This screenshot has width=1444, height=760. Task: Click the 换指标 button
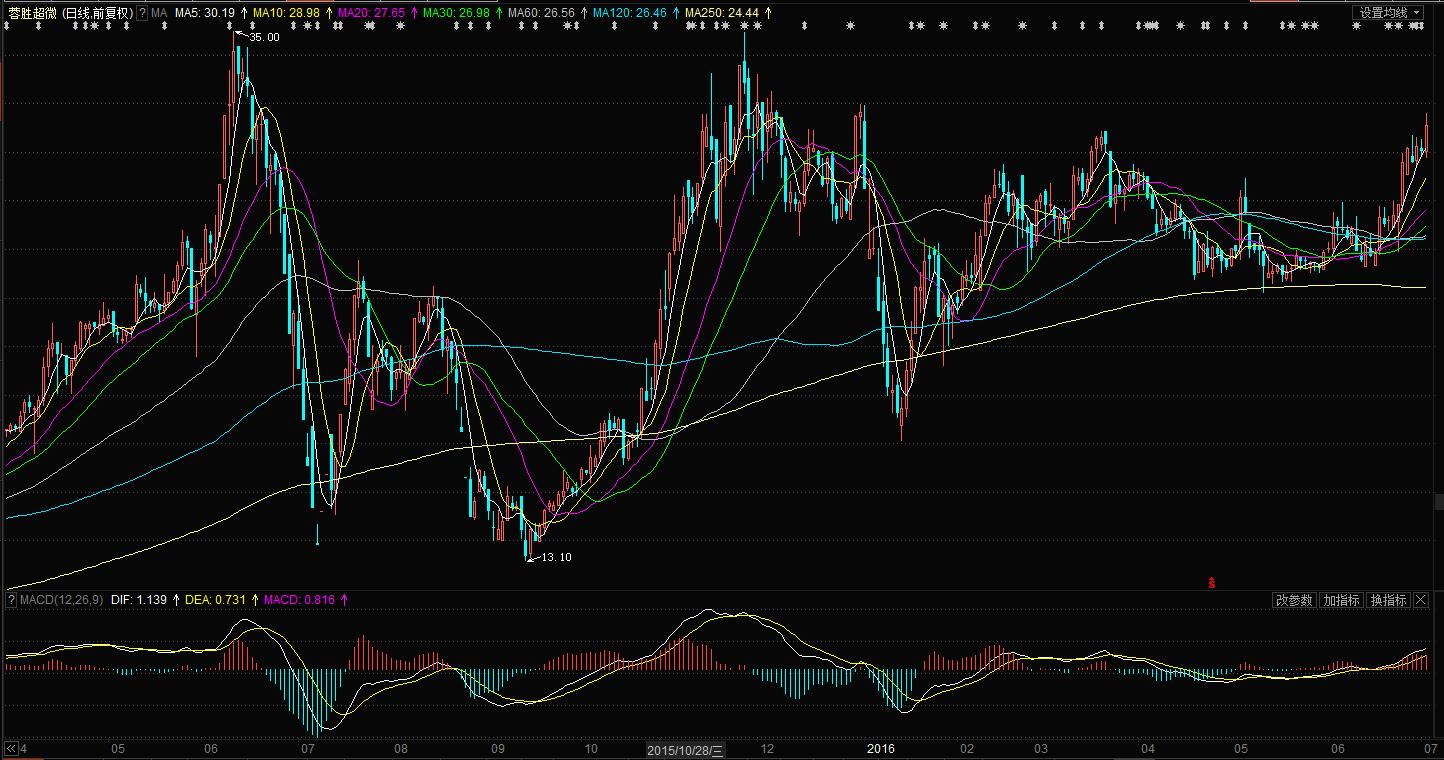1388,600
